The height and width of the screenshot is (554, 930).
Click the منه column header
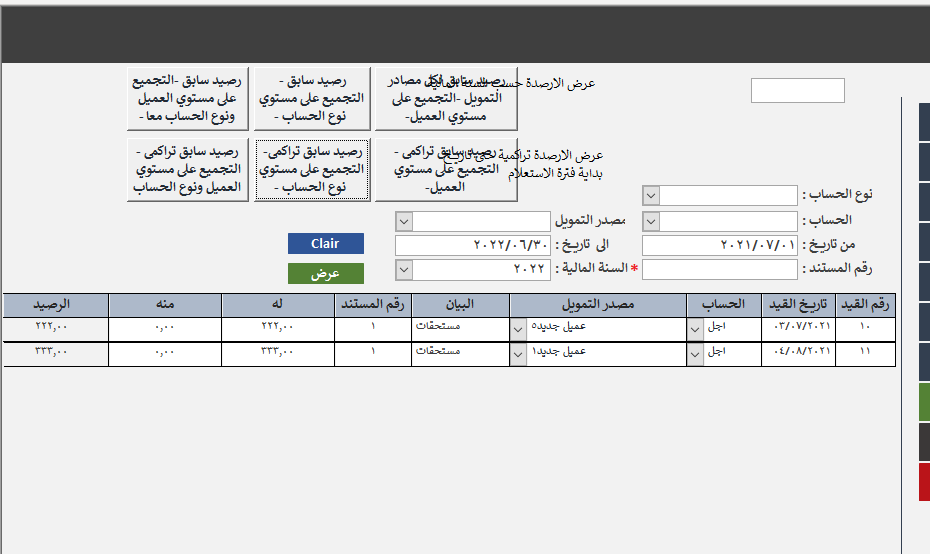[x=165, y=305]
